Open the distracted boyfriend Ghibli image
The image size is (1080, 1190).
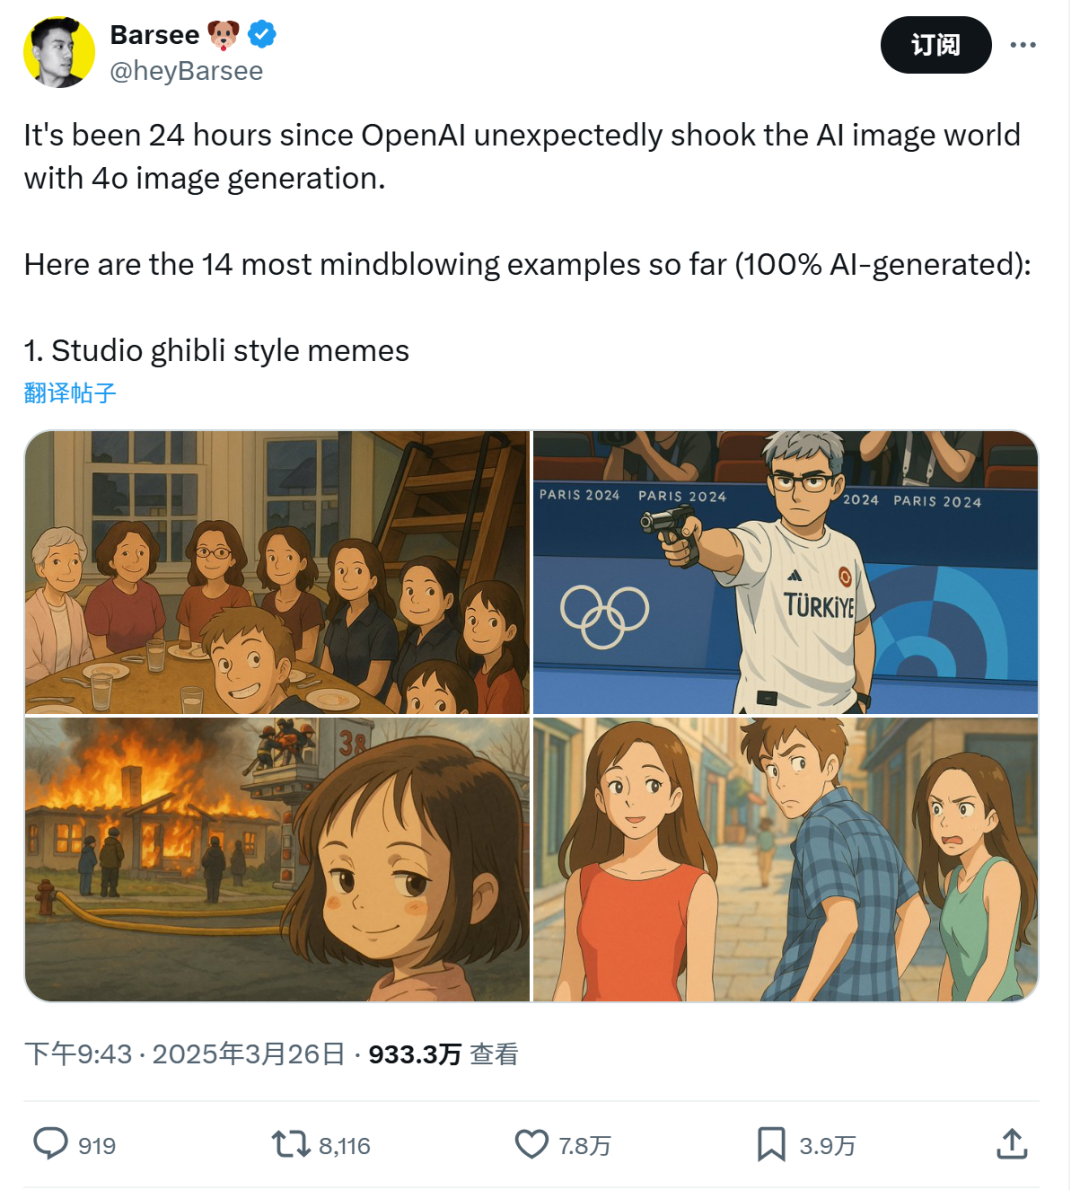coord(786,859)
